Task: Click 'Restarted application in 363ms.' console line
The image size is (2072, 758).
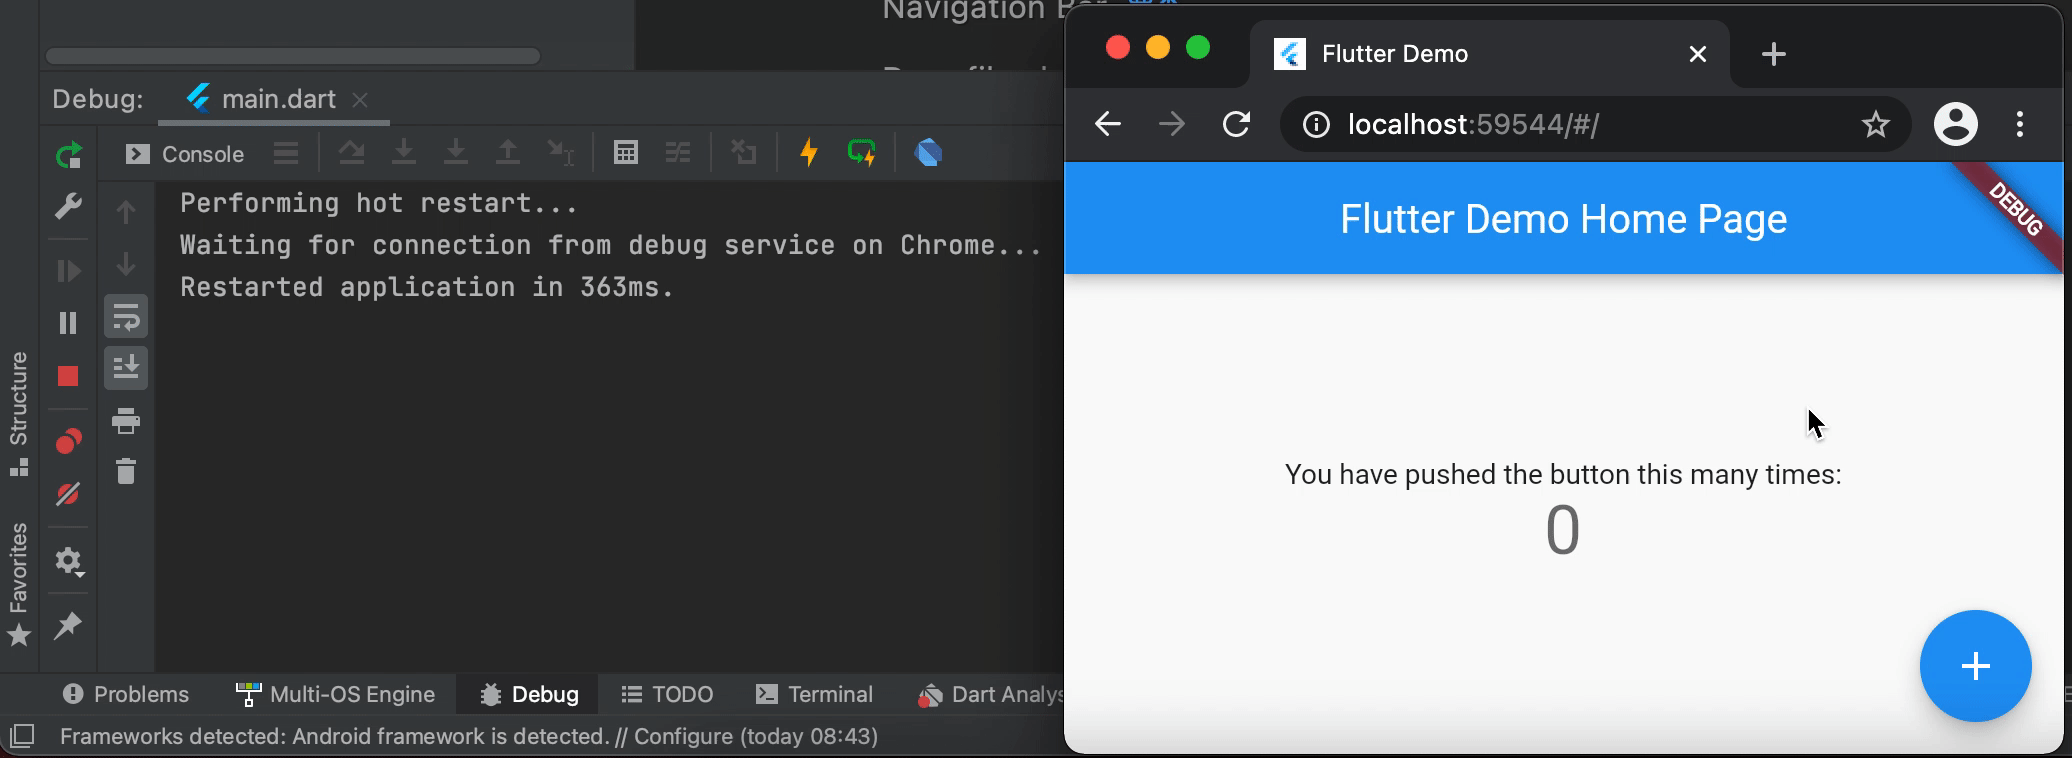Action: tap(427, 288)
